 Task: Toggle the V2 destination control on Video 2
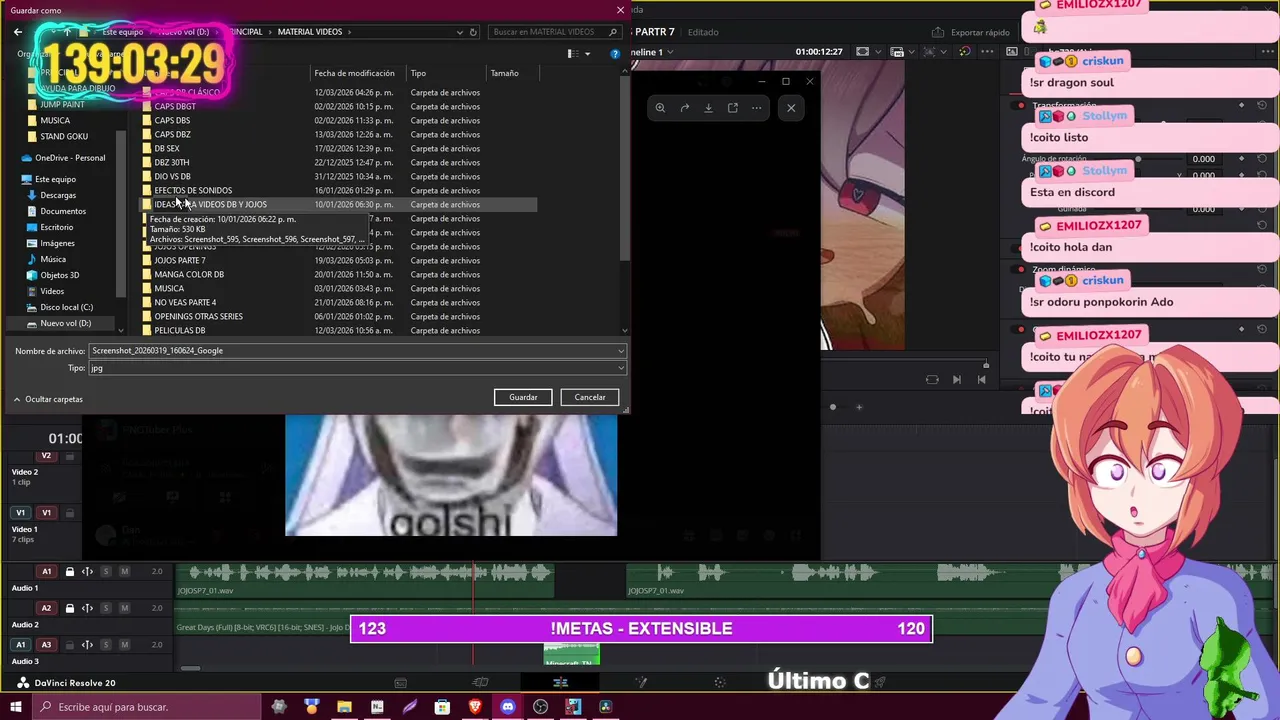[46, 456]
